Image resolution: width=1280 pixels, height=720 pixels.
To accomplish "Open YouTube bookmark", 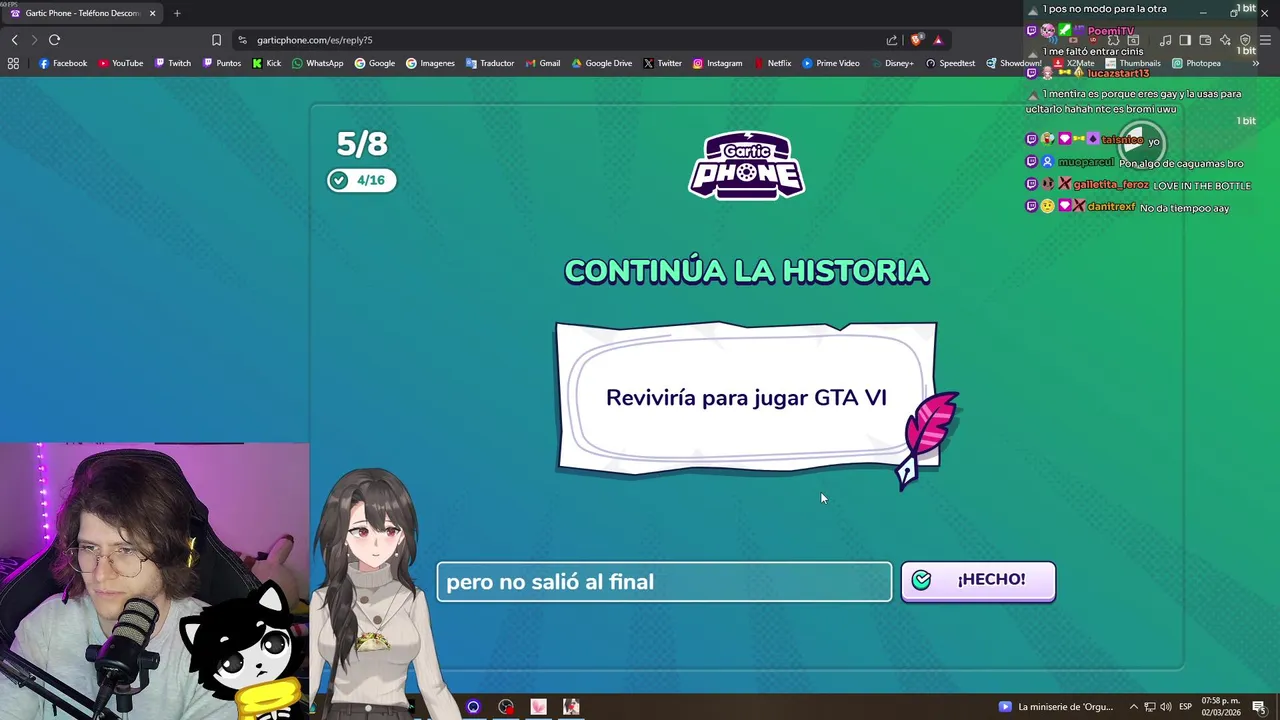I will pyautogui.click(x=120, y=63).
